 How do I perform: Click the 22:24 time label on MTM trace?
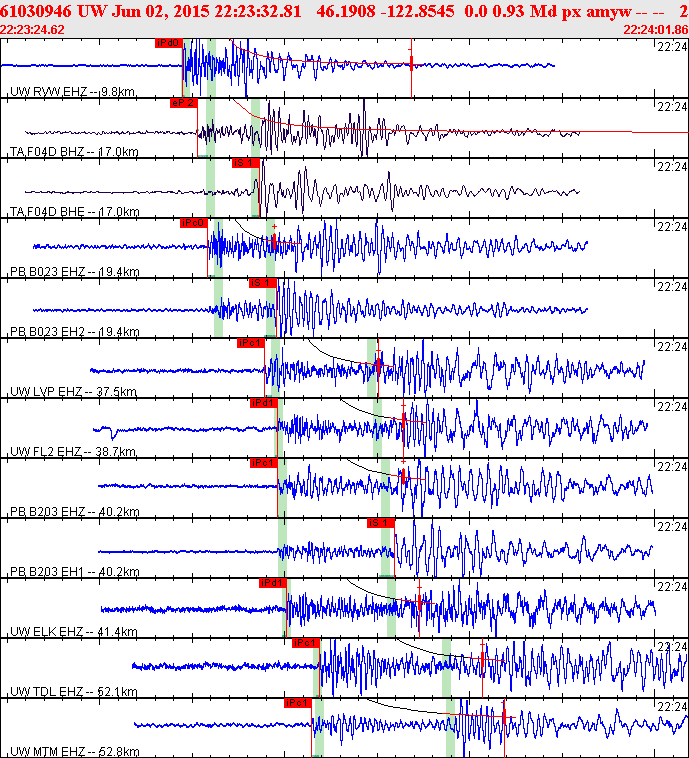tap(672, 706)
